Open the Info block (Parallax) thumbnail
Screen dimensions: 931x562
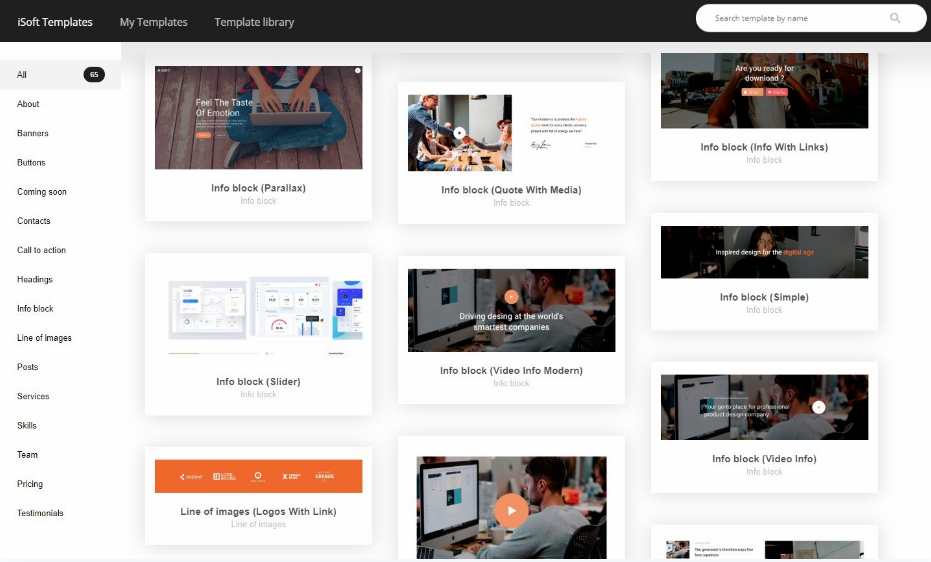[x=258, y=117]
